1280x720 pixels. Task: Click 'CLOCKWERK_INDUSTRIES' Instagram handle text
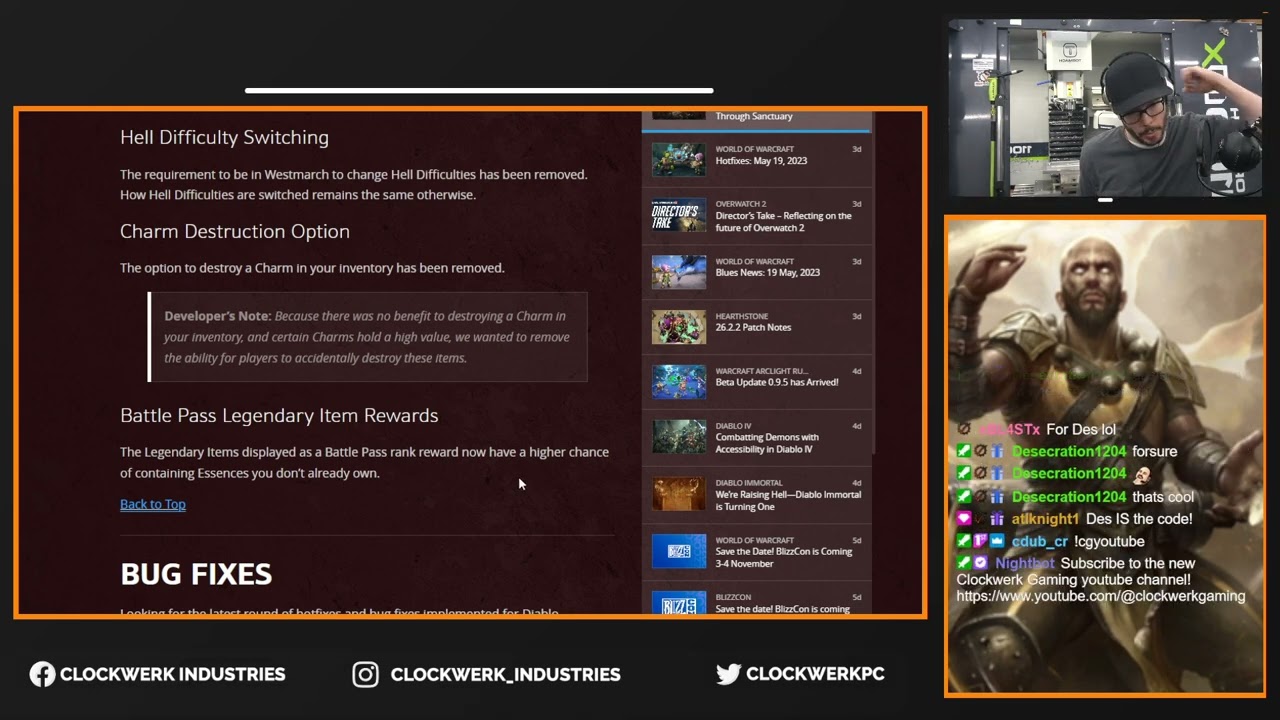(x=505, y=675)
